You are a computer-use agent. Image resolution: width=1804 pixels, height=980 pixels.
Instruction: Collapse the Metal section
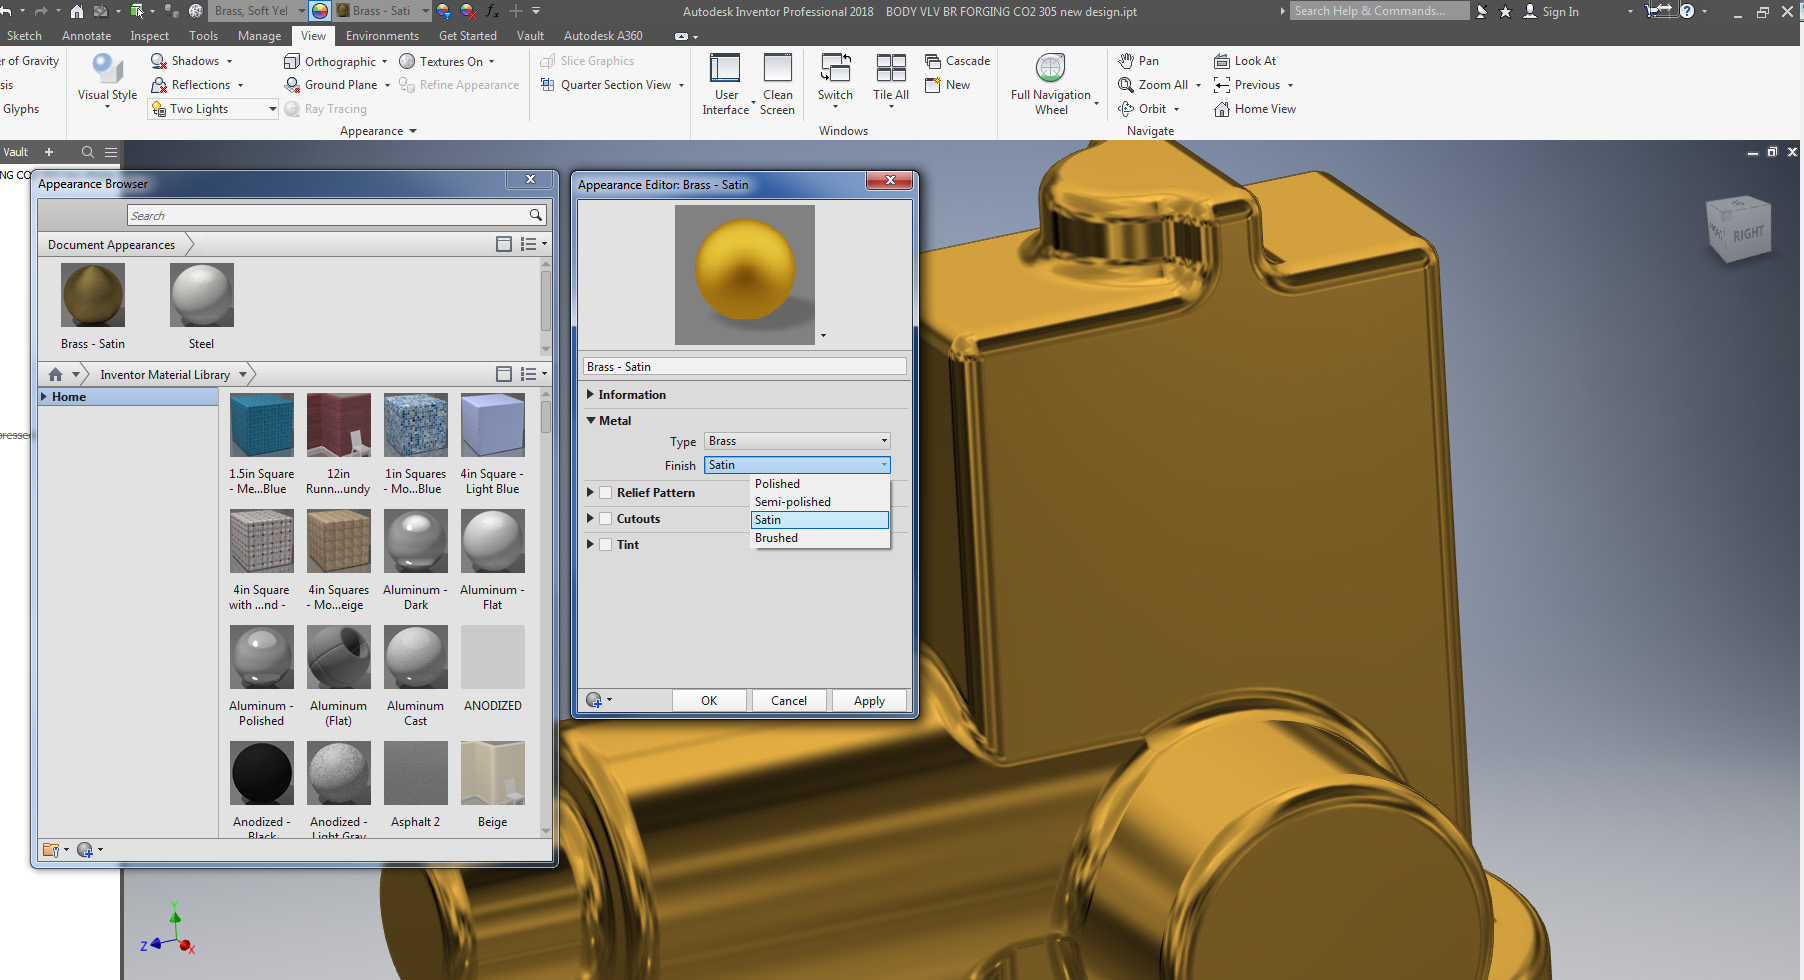pyautogui.click(x=589, y=420)
